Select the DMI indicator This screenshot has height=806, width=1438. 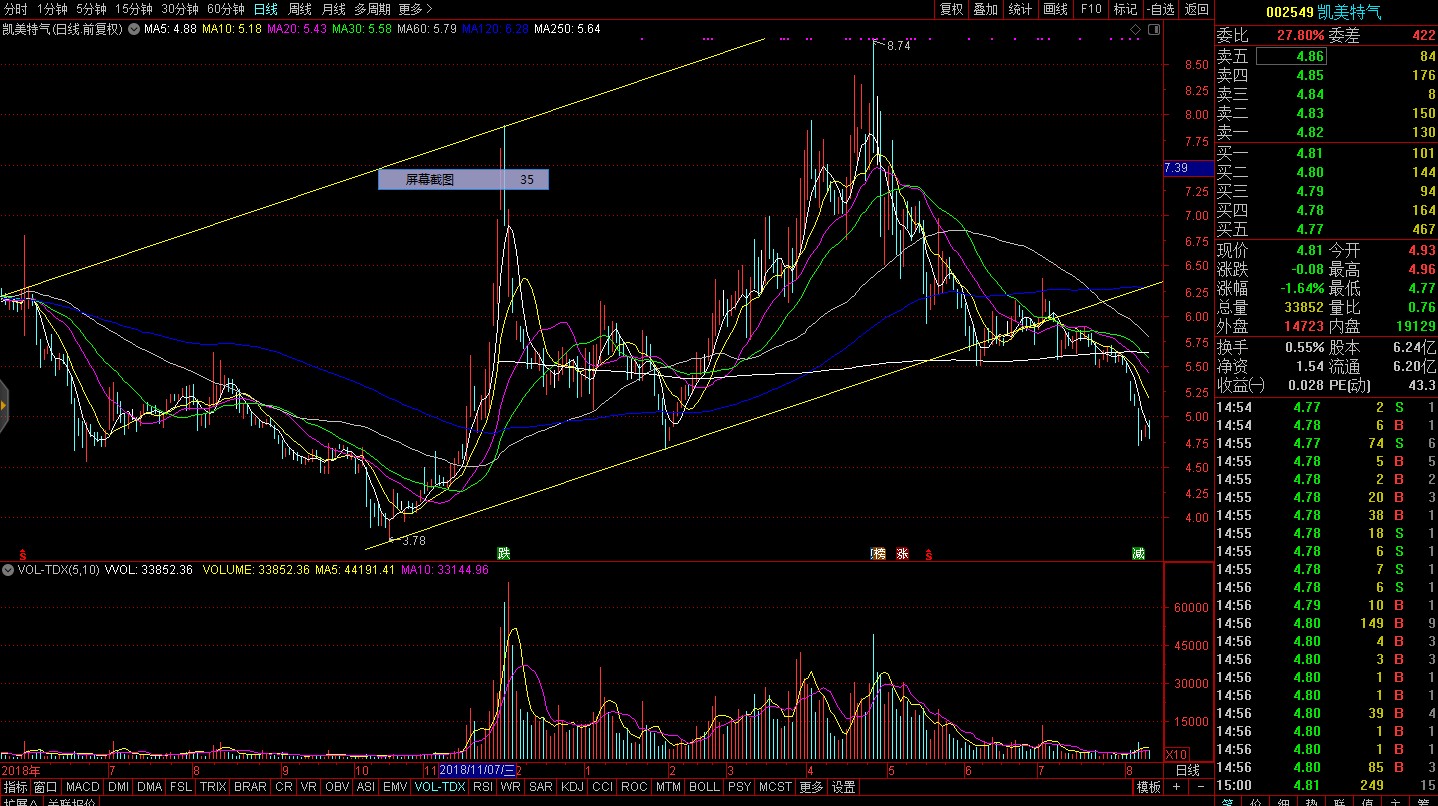[x=118, y=787]
